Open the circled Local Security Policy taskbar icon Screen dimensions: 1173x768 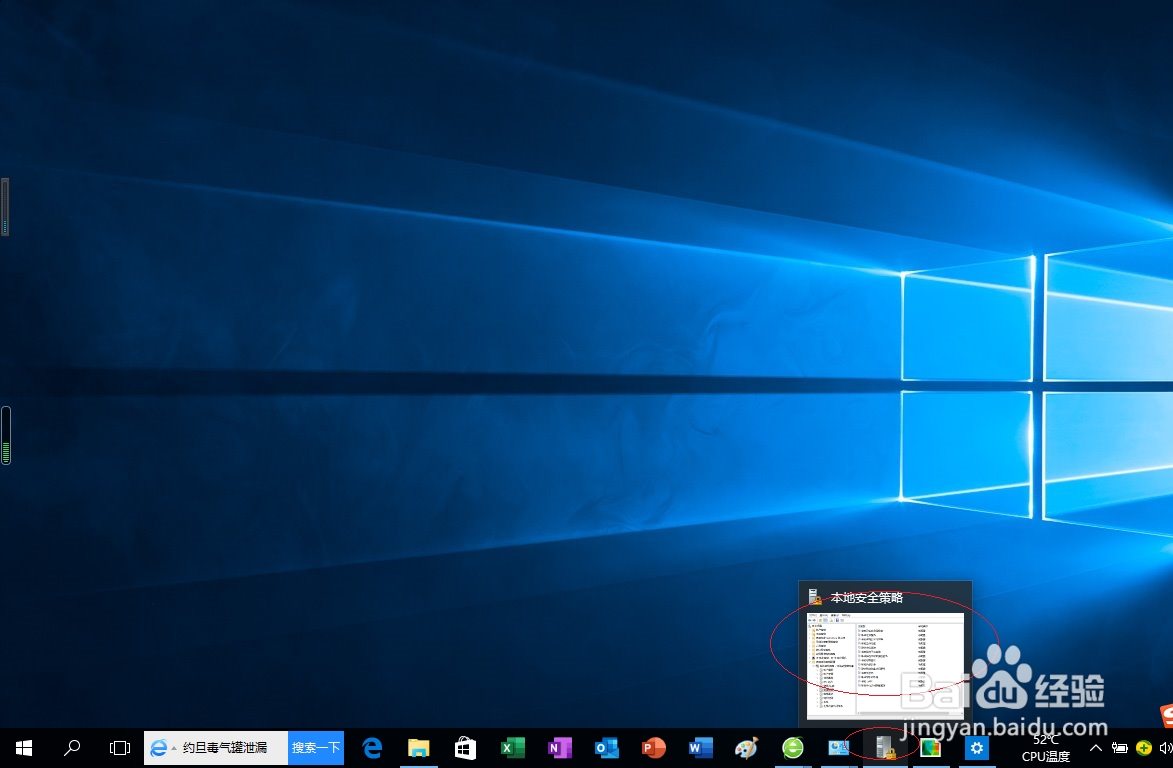[x=885, y=747]
